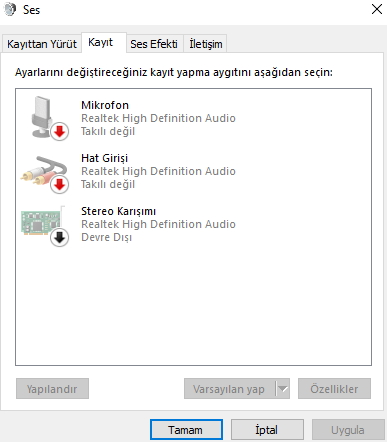Open the Varsayılan yap dropdown arrow
Viewport: 387px width, 444px height.
point(283,389)
